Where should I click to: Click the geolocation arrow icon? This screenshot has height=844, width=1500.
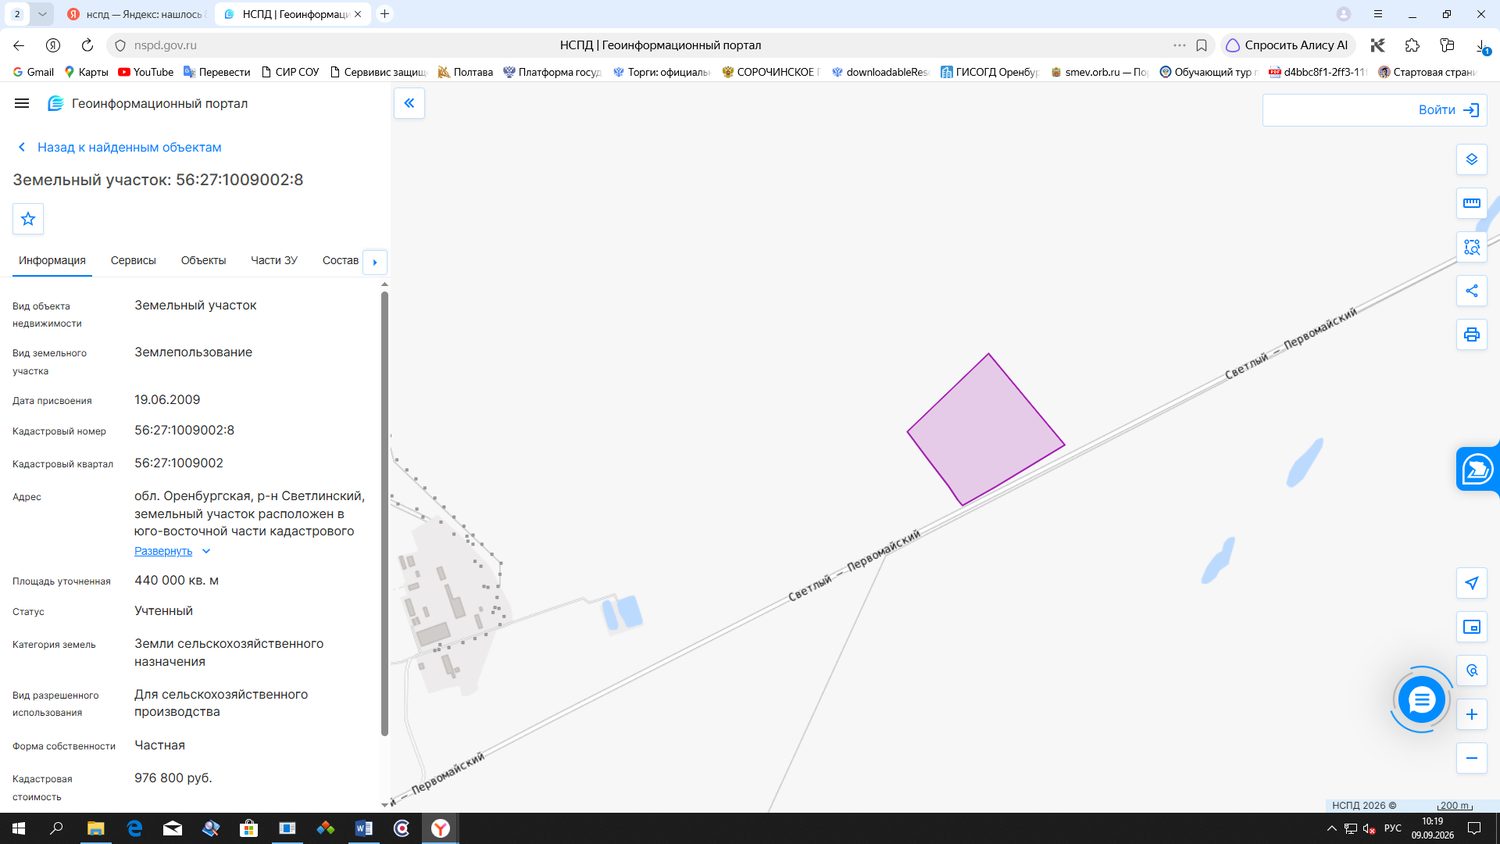(x=1472, y=583)
